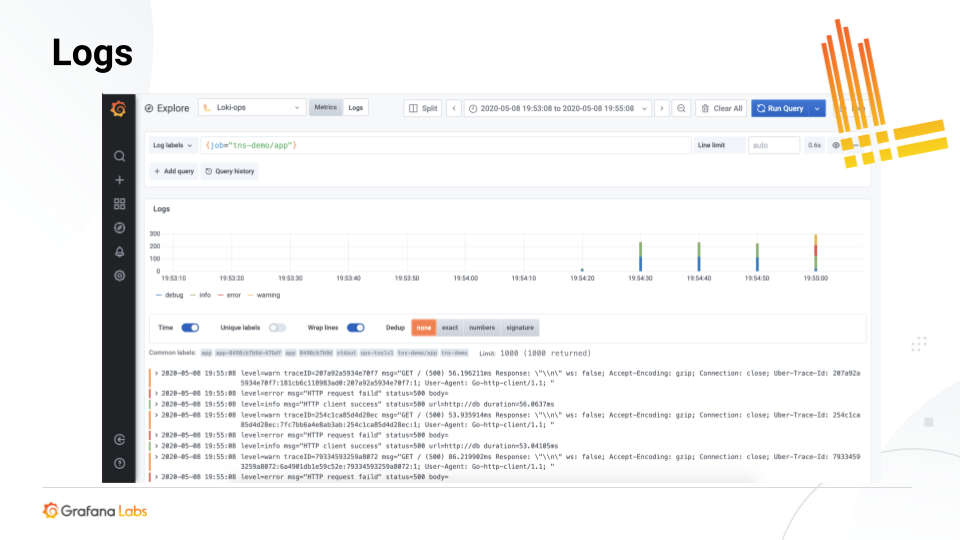Click the Query history button
Image resolution: width=960 pixels, height=540 pixels.
(x=230, y=171)
